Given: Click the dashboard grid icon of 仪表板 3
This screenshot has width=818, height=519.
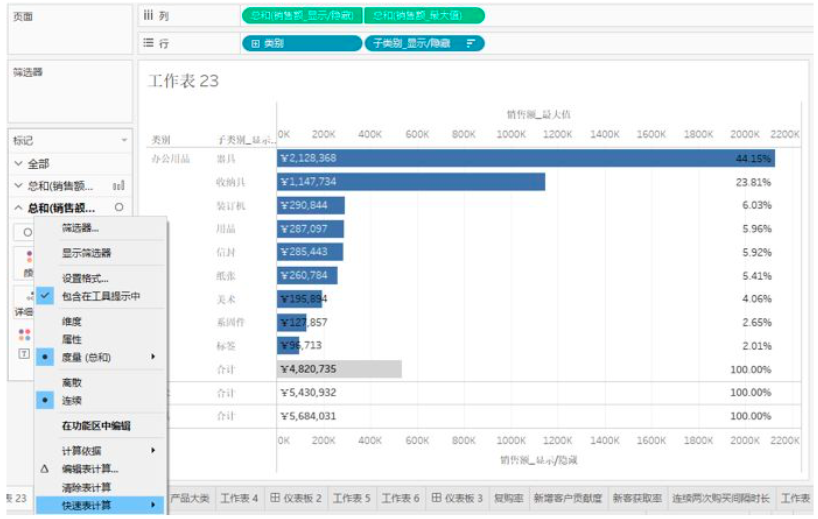Looking at the screenshot, I should [436, 498].
